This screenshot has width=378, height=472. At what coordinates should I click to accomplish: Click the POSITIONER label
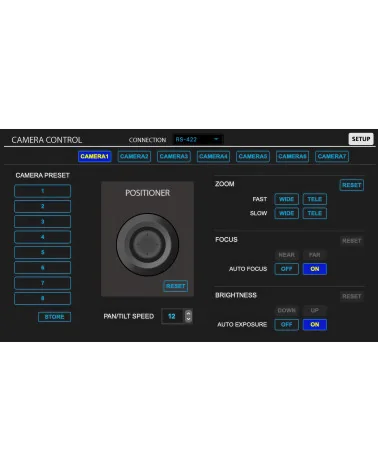(147, 193)
